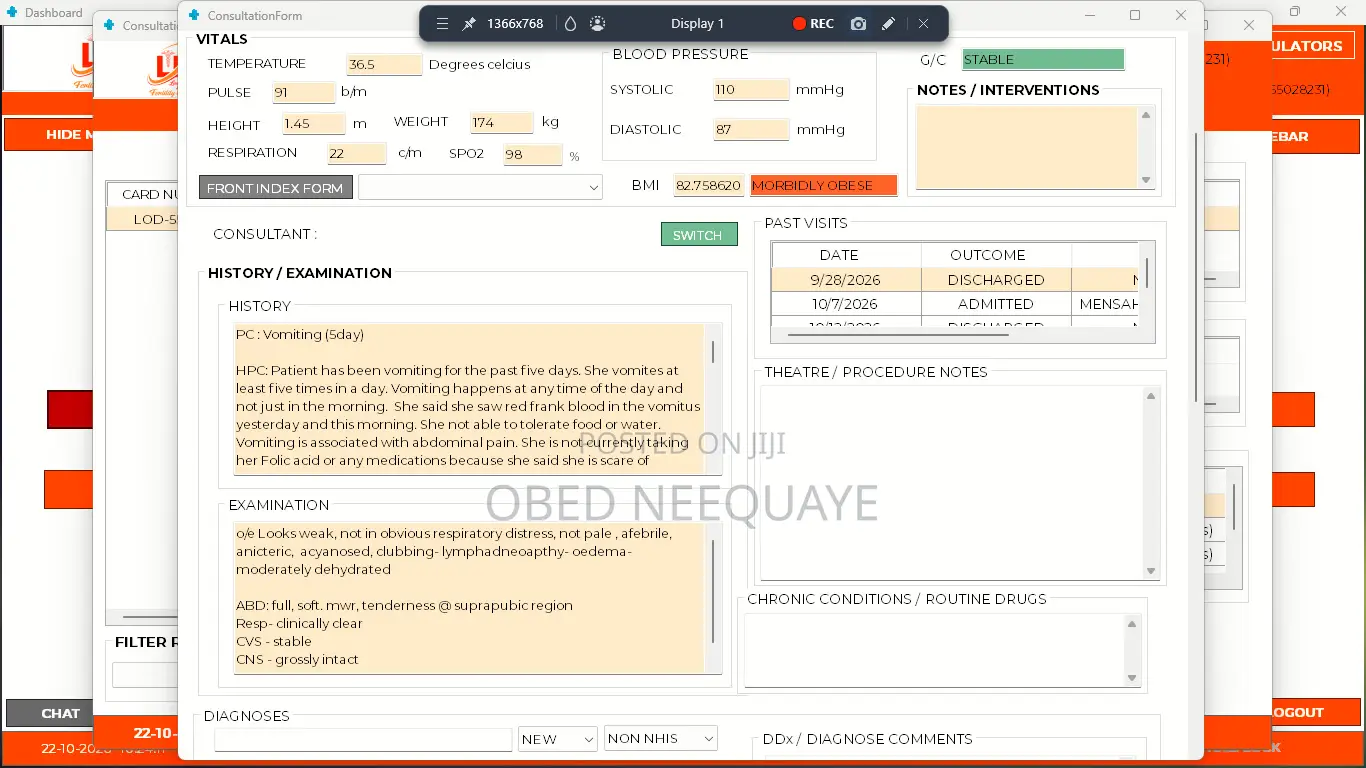The height and width of the screenshot is (768, 1366).
Task: Click the PULSE field showing 91
Action: tap(303, 93)
